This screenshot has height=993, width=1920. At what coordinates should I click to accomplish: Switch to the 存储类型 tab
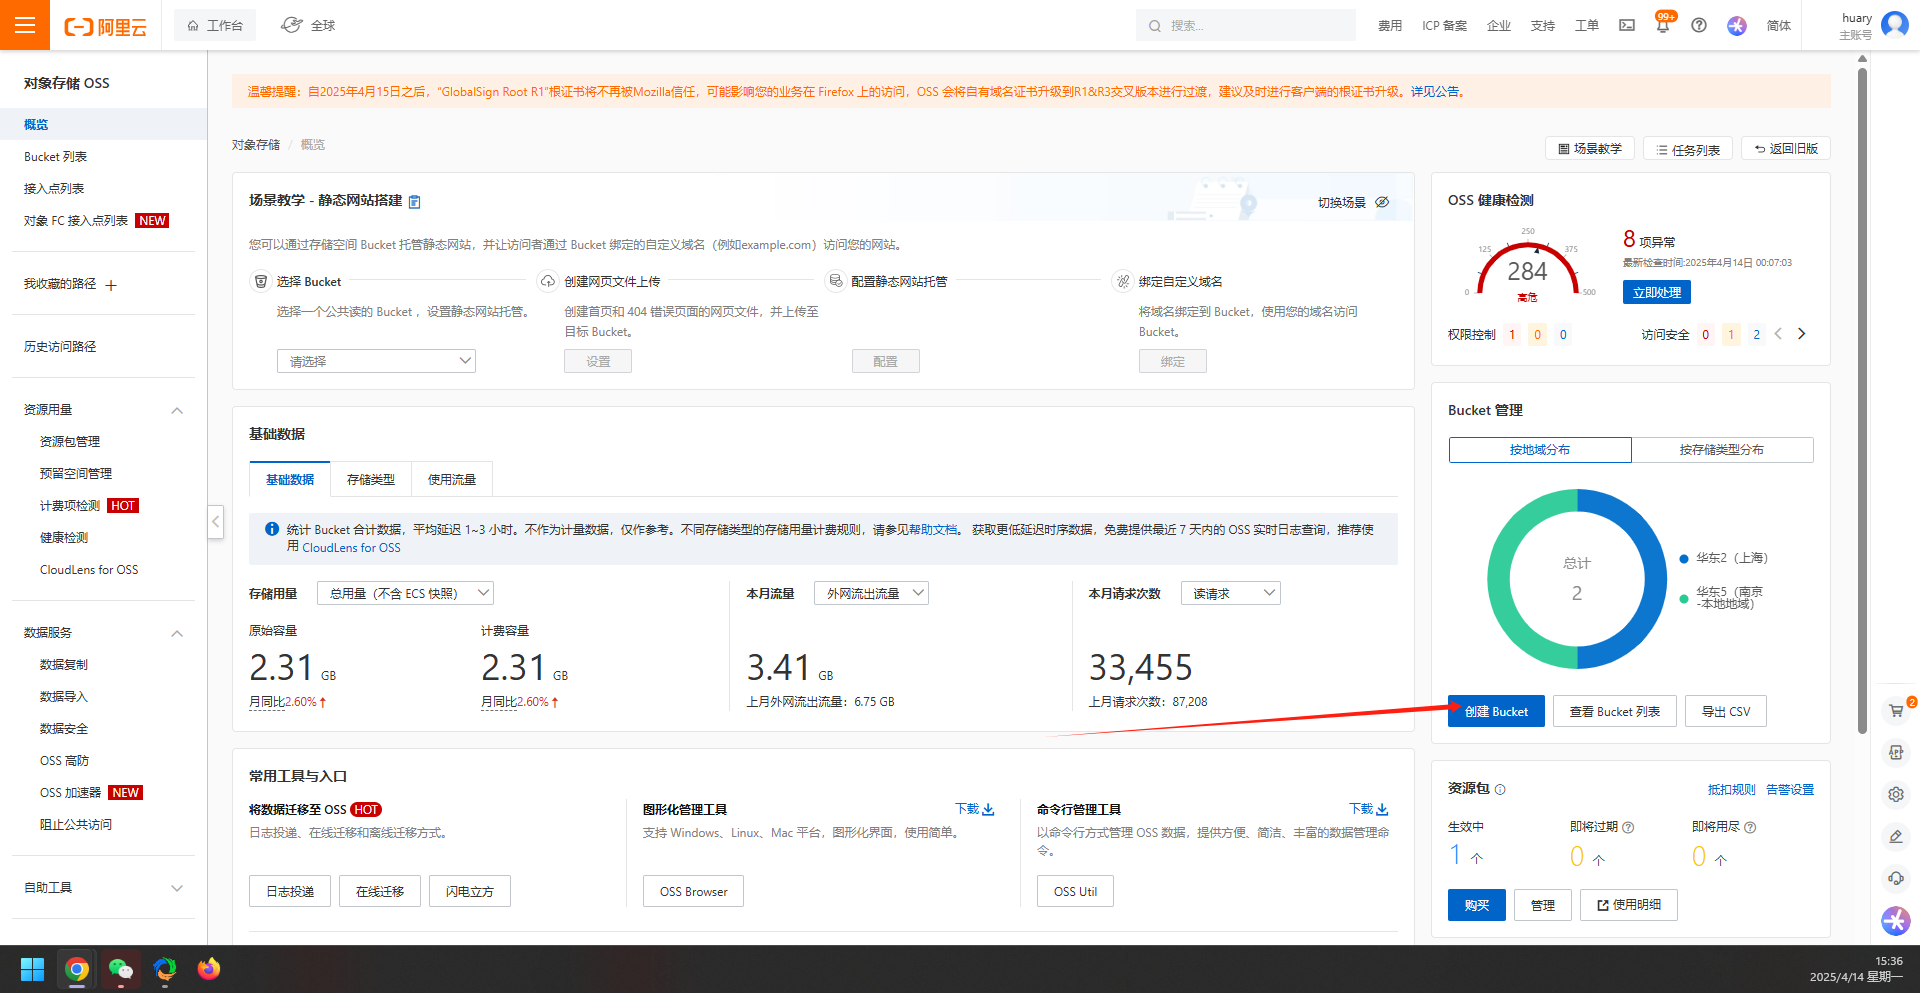pyautogui.click(x=371, y=480)
